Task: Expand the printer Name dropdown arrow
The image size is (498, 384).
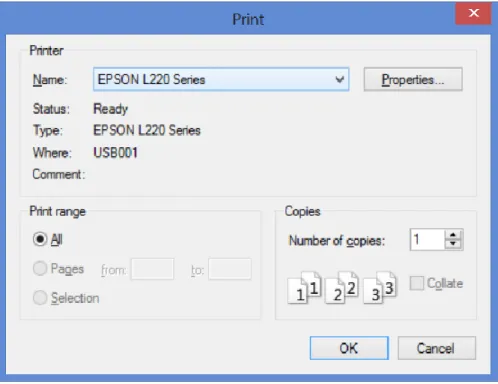Action: coord(339,79)
